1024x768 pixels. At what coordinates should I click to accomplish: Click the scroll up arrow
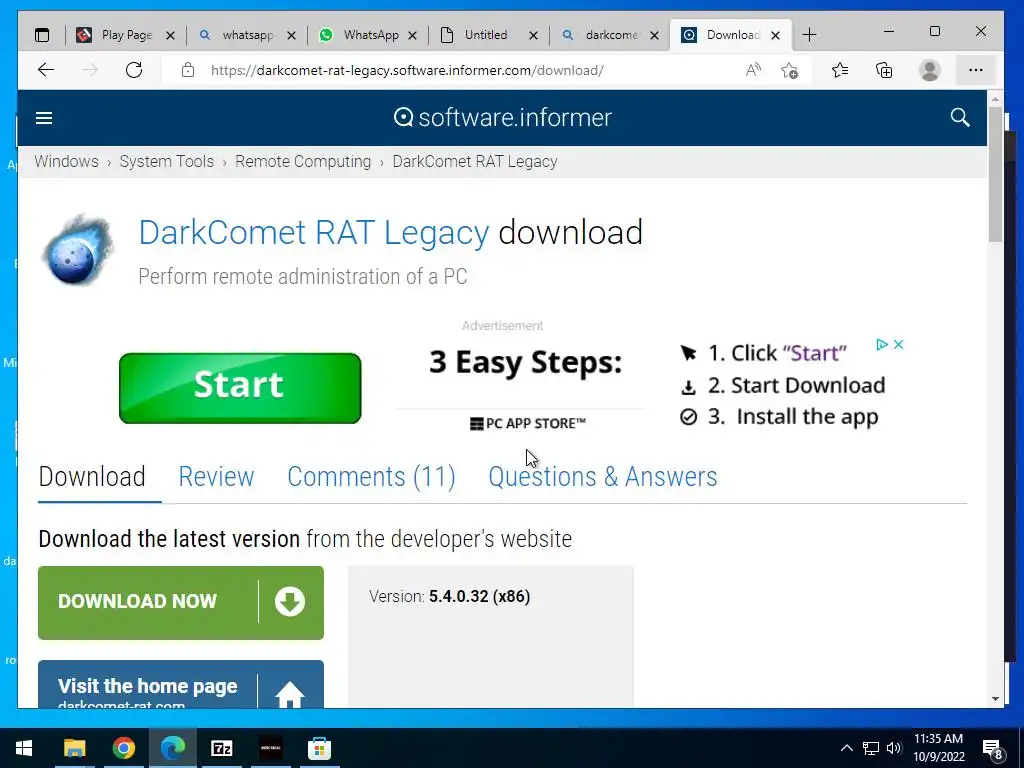[x=995, y=99]
